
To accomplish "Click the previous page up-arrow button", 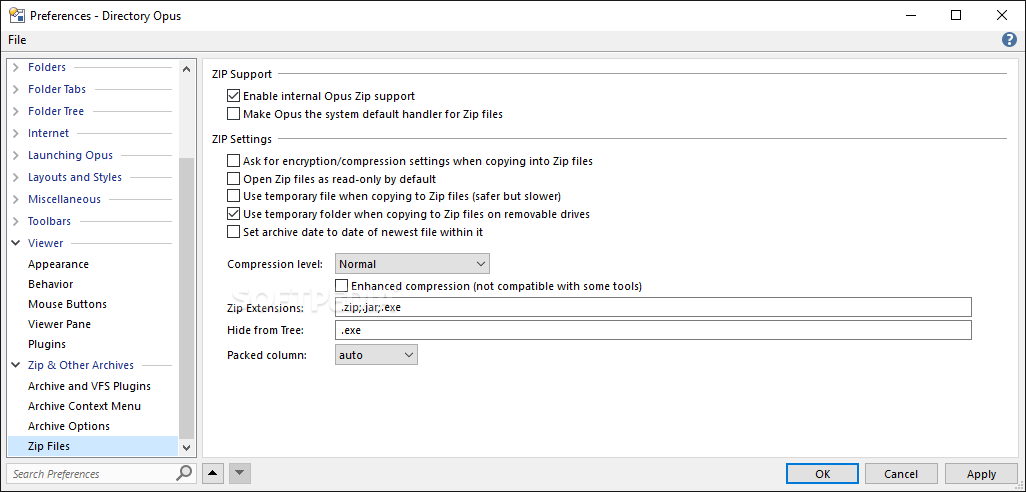I will point(213,473).
